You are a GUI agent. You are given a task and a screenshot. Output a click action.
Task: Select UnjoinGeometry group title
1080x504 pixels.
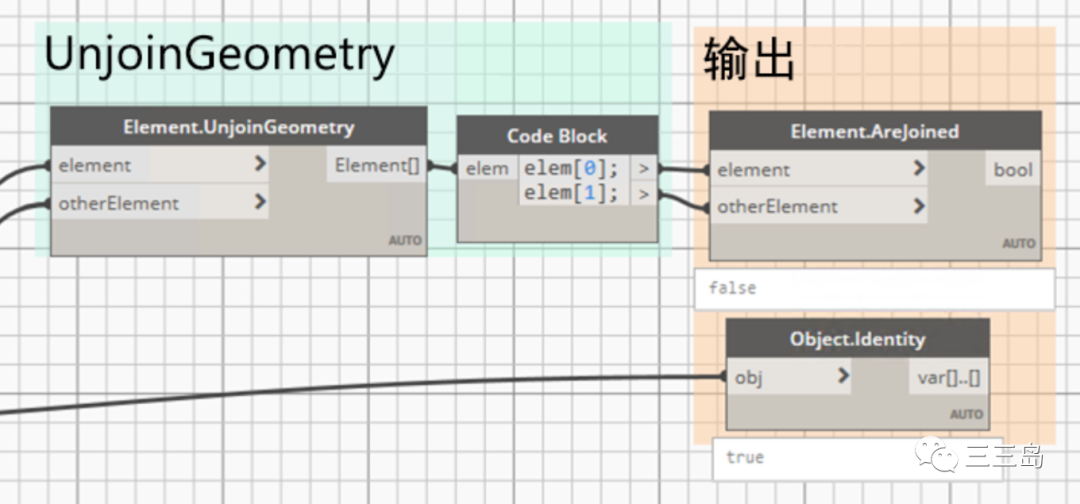click(x=219, y=55)
